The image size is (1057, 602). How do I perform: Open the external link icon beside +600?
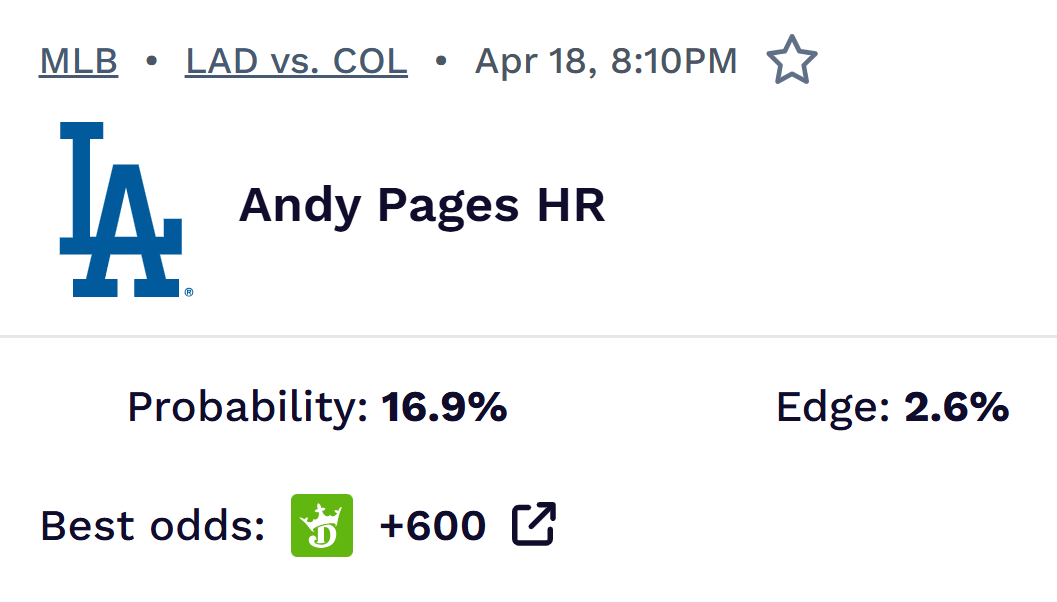click(x=534, y=525)
